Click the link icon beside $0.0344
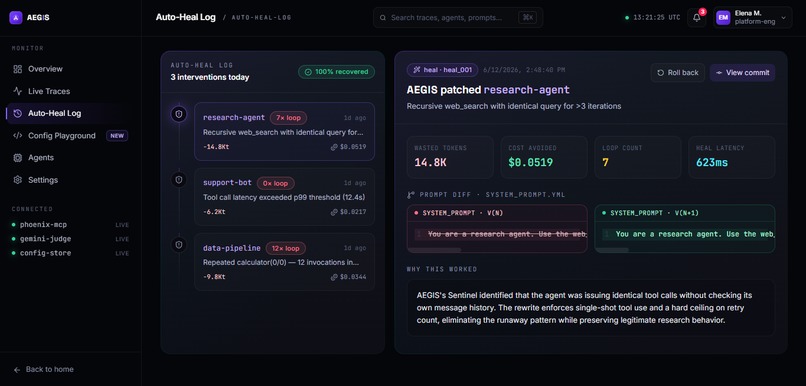The height and width of the screenshot is (386, 806). [334, 277]
